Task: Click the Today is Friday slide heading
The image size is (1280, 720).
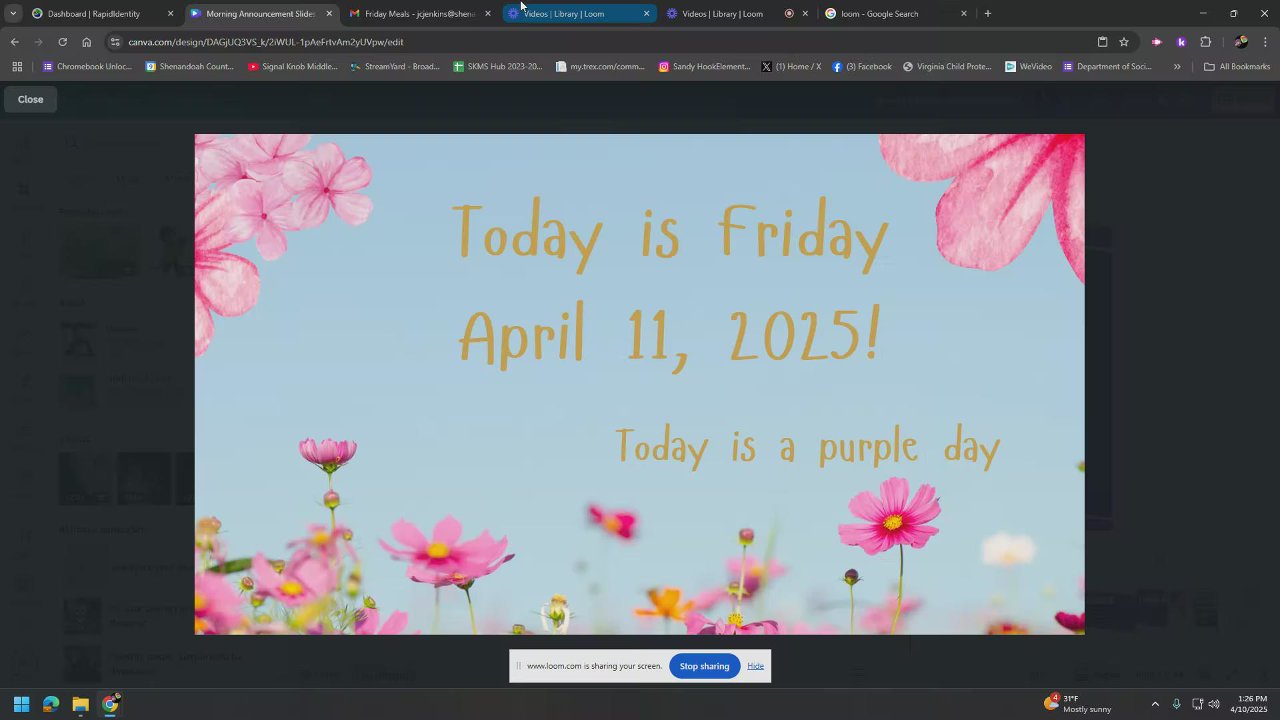Action: coord(670,234)
